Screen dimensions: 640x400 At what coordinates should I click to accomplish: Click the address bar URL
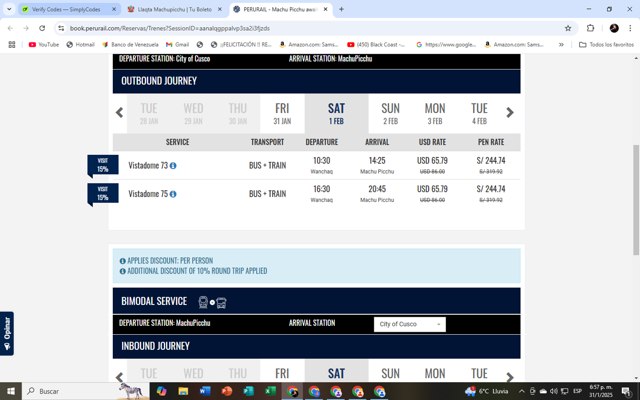point(169,28)
